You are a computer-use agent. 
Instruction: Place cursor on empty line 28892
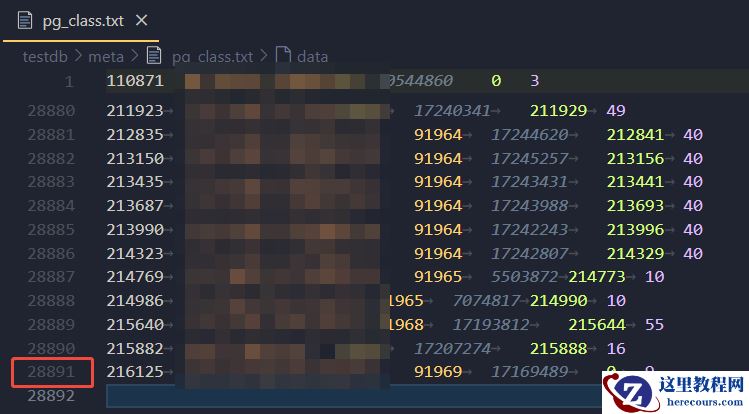tap(353, 396)
